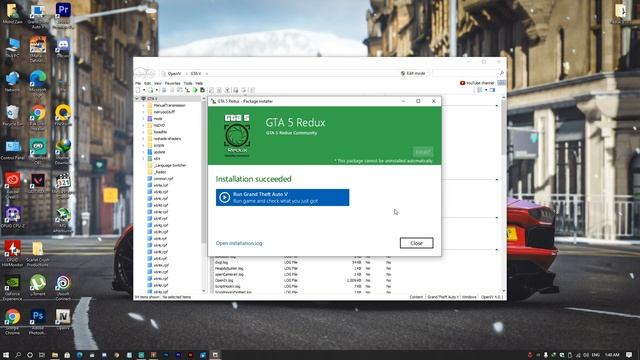Expand the x64 folder in tree
Screen dimensions: 640x360
click(144, 158)
